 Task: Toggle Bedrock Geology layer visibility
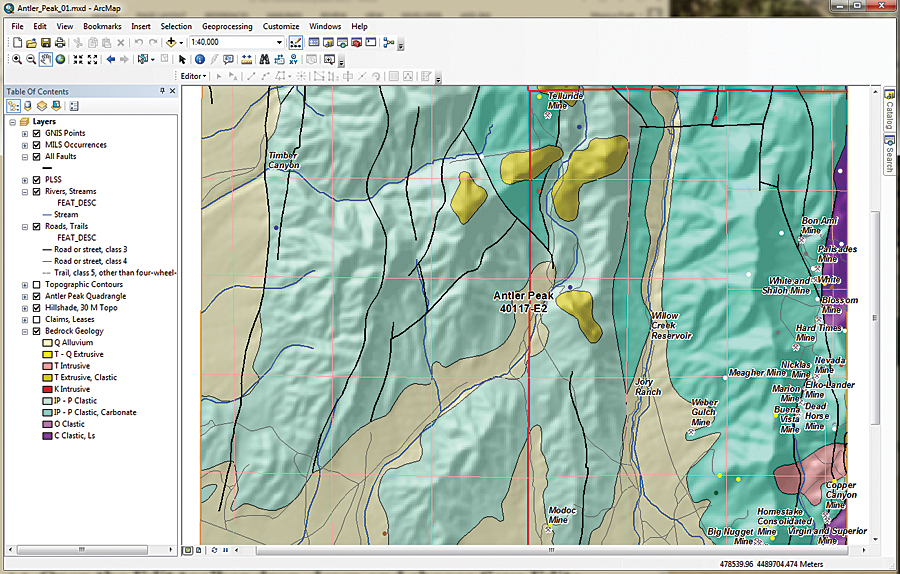click(37, 331)
